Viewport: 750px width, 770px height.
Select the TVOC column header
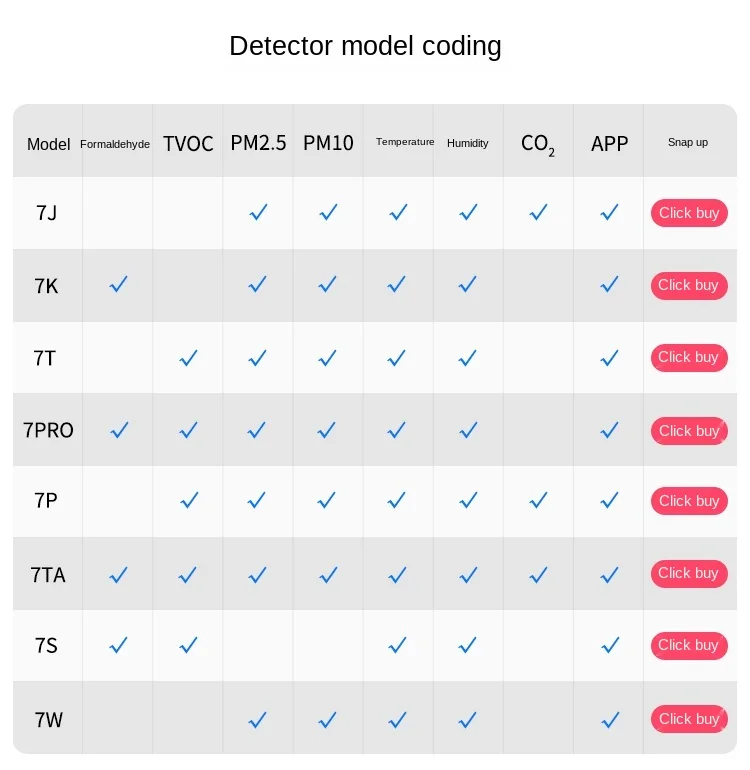[x=188, y=144]
